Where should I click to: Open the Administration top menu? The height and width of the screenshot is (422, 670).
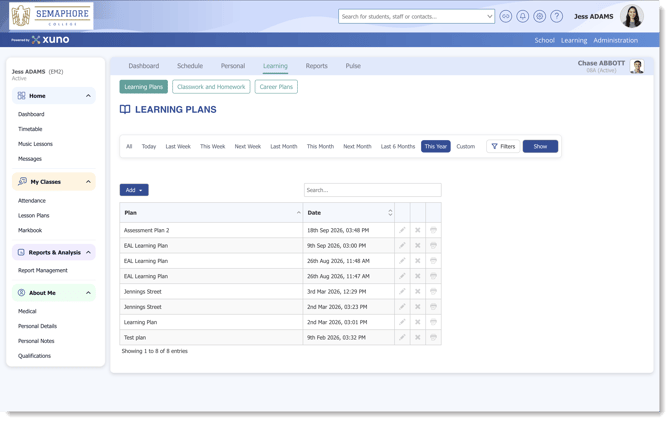[615, 40]
